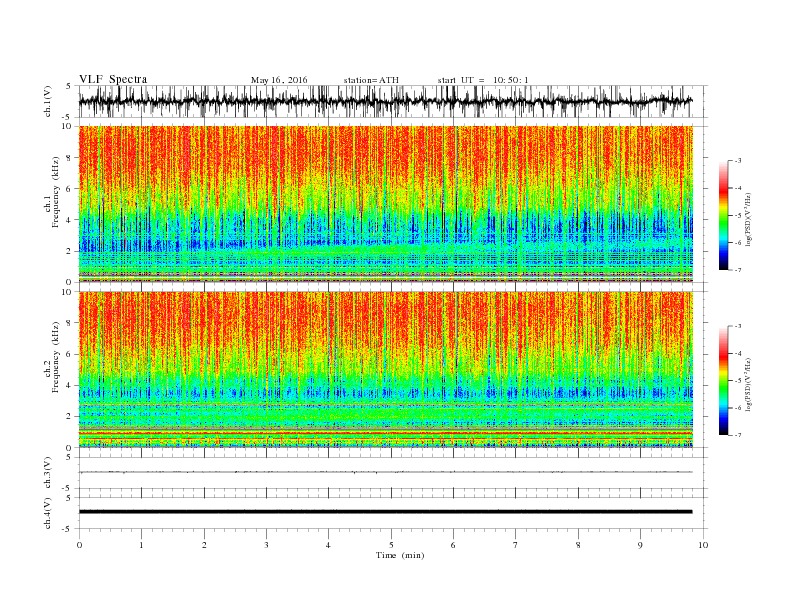Click ch.1 spectrogram frequency tick "4"
The height and width of the screenshot is (612, 792).
coord(70,220)
